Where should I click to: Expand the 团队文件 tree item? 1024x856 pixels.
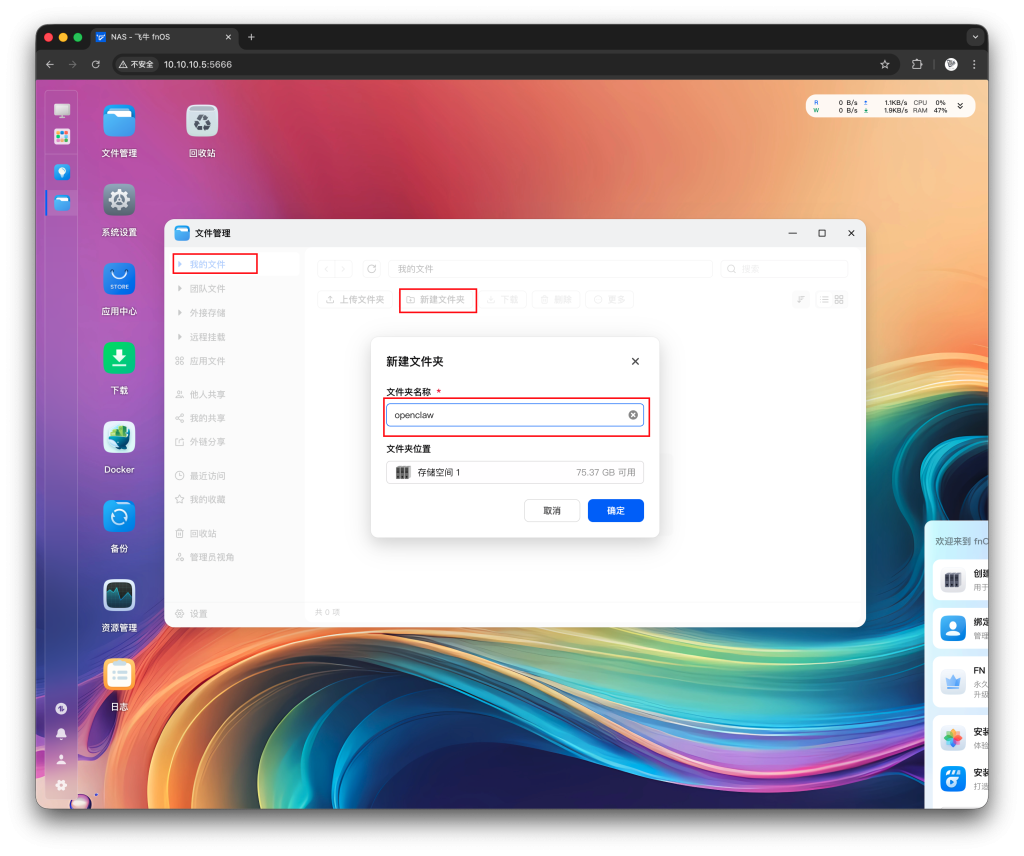[x=180, y=289]
